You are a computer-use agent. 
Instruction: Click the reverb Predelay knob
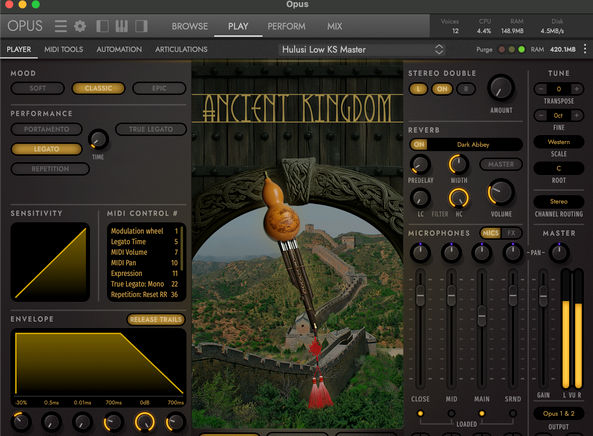click(x=420, y=164)
